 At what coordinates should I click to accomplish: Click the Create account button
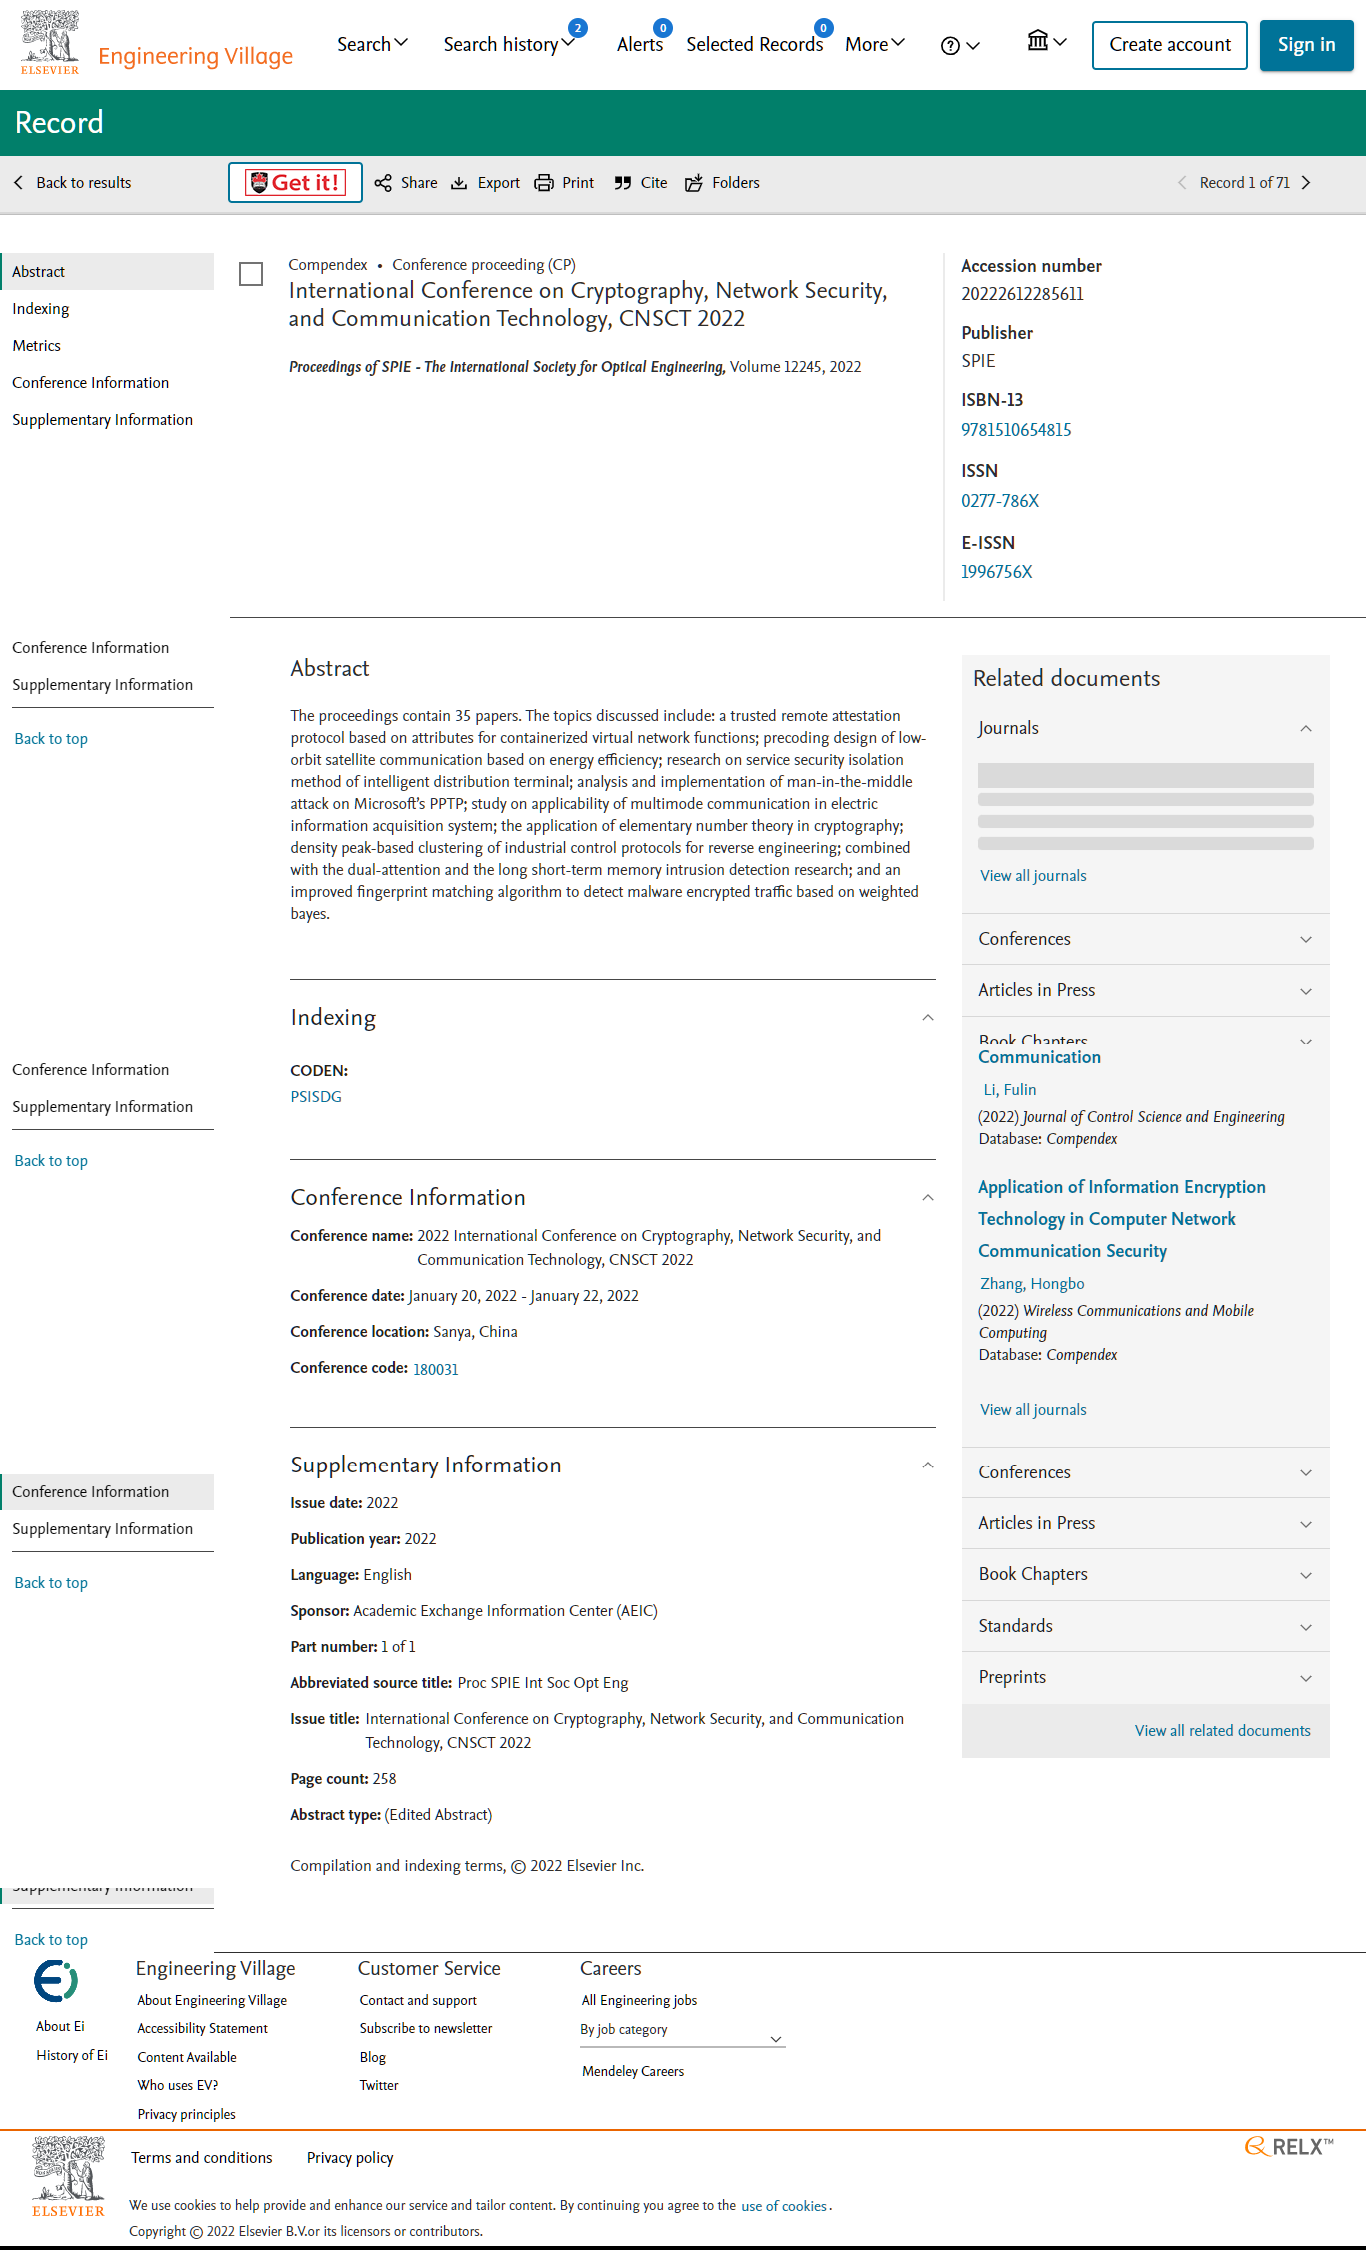tap(1170, 45)
